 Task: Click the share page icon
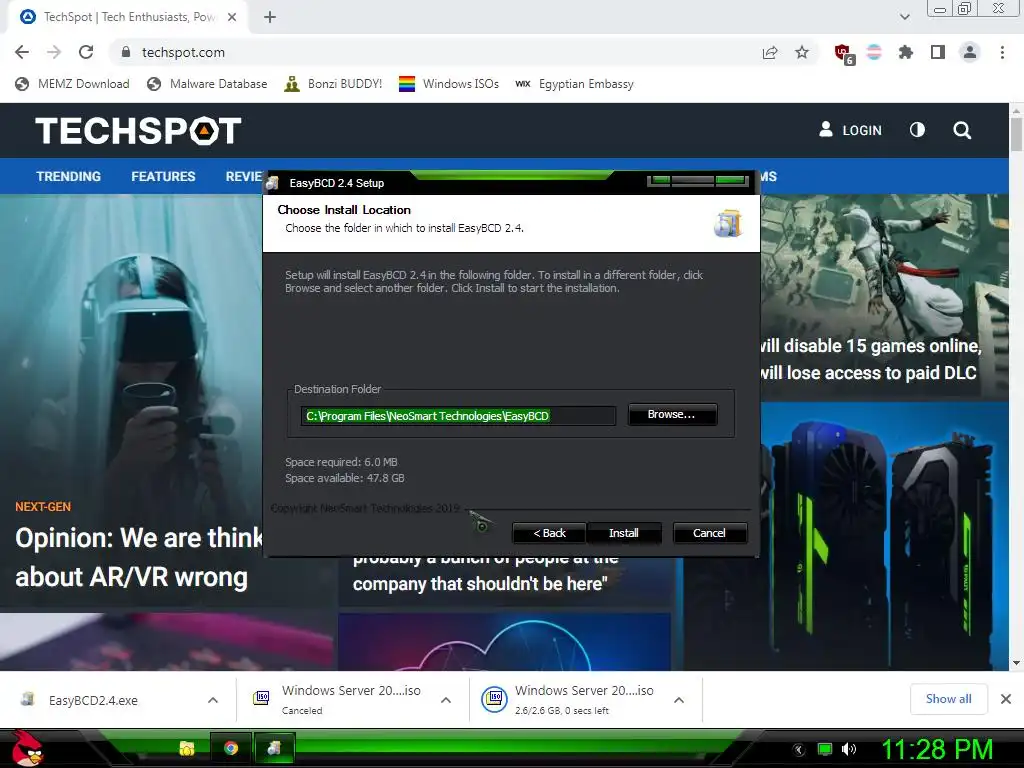click(x=770, y=52)
